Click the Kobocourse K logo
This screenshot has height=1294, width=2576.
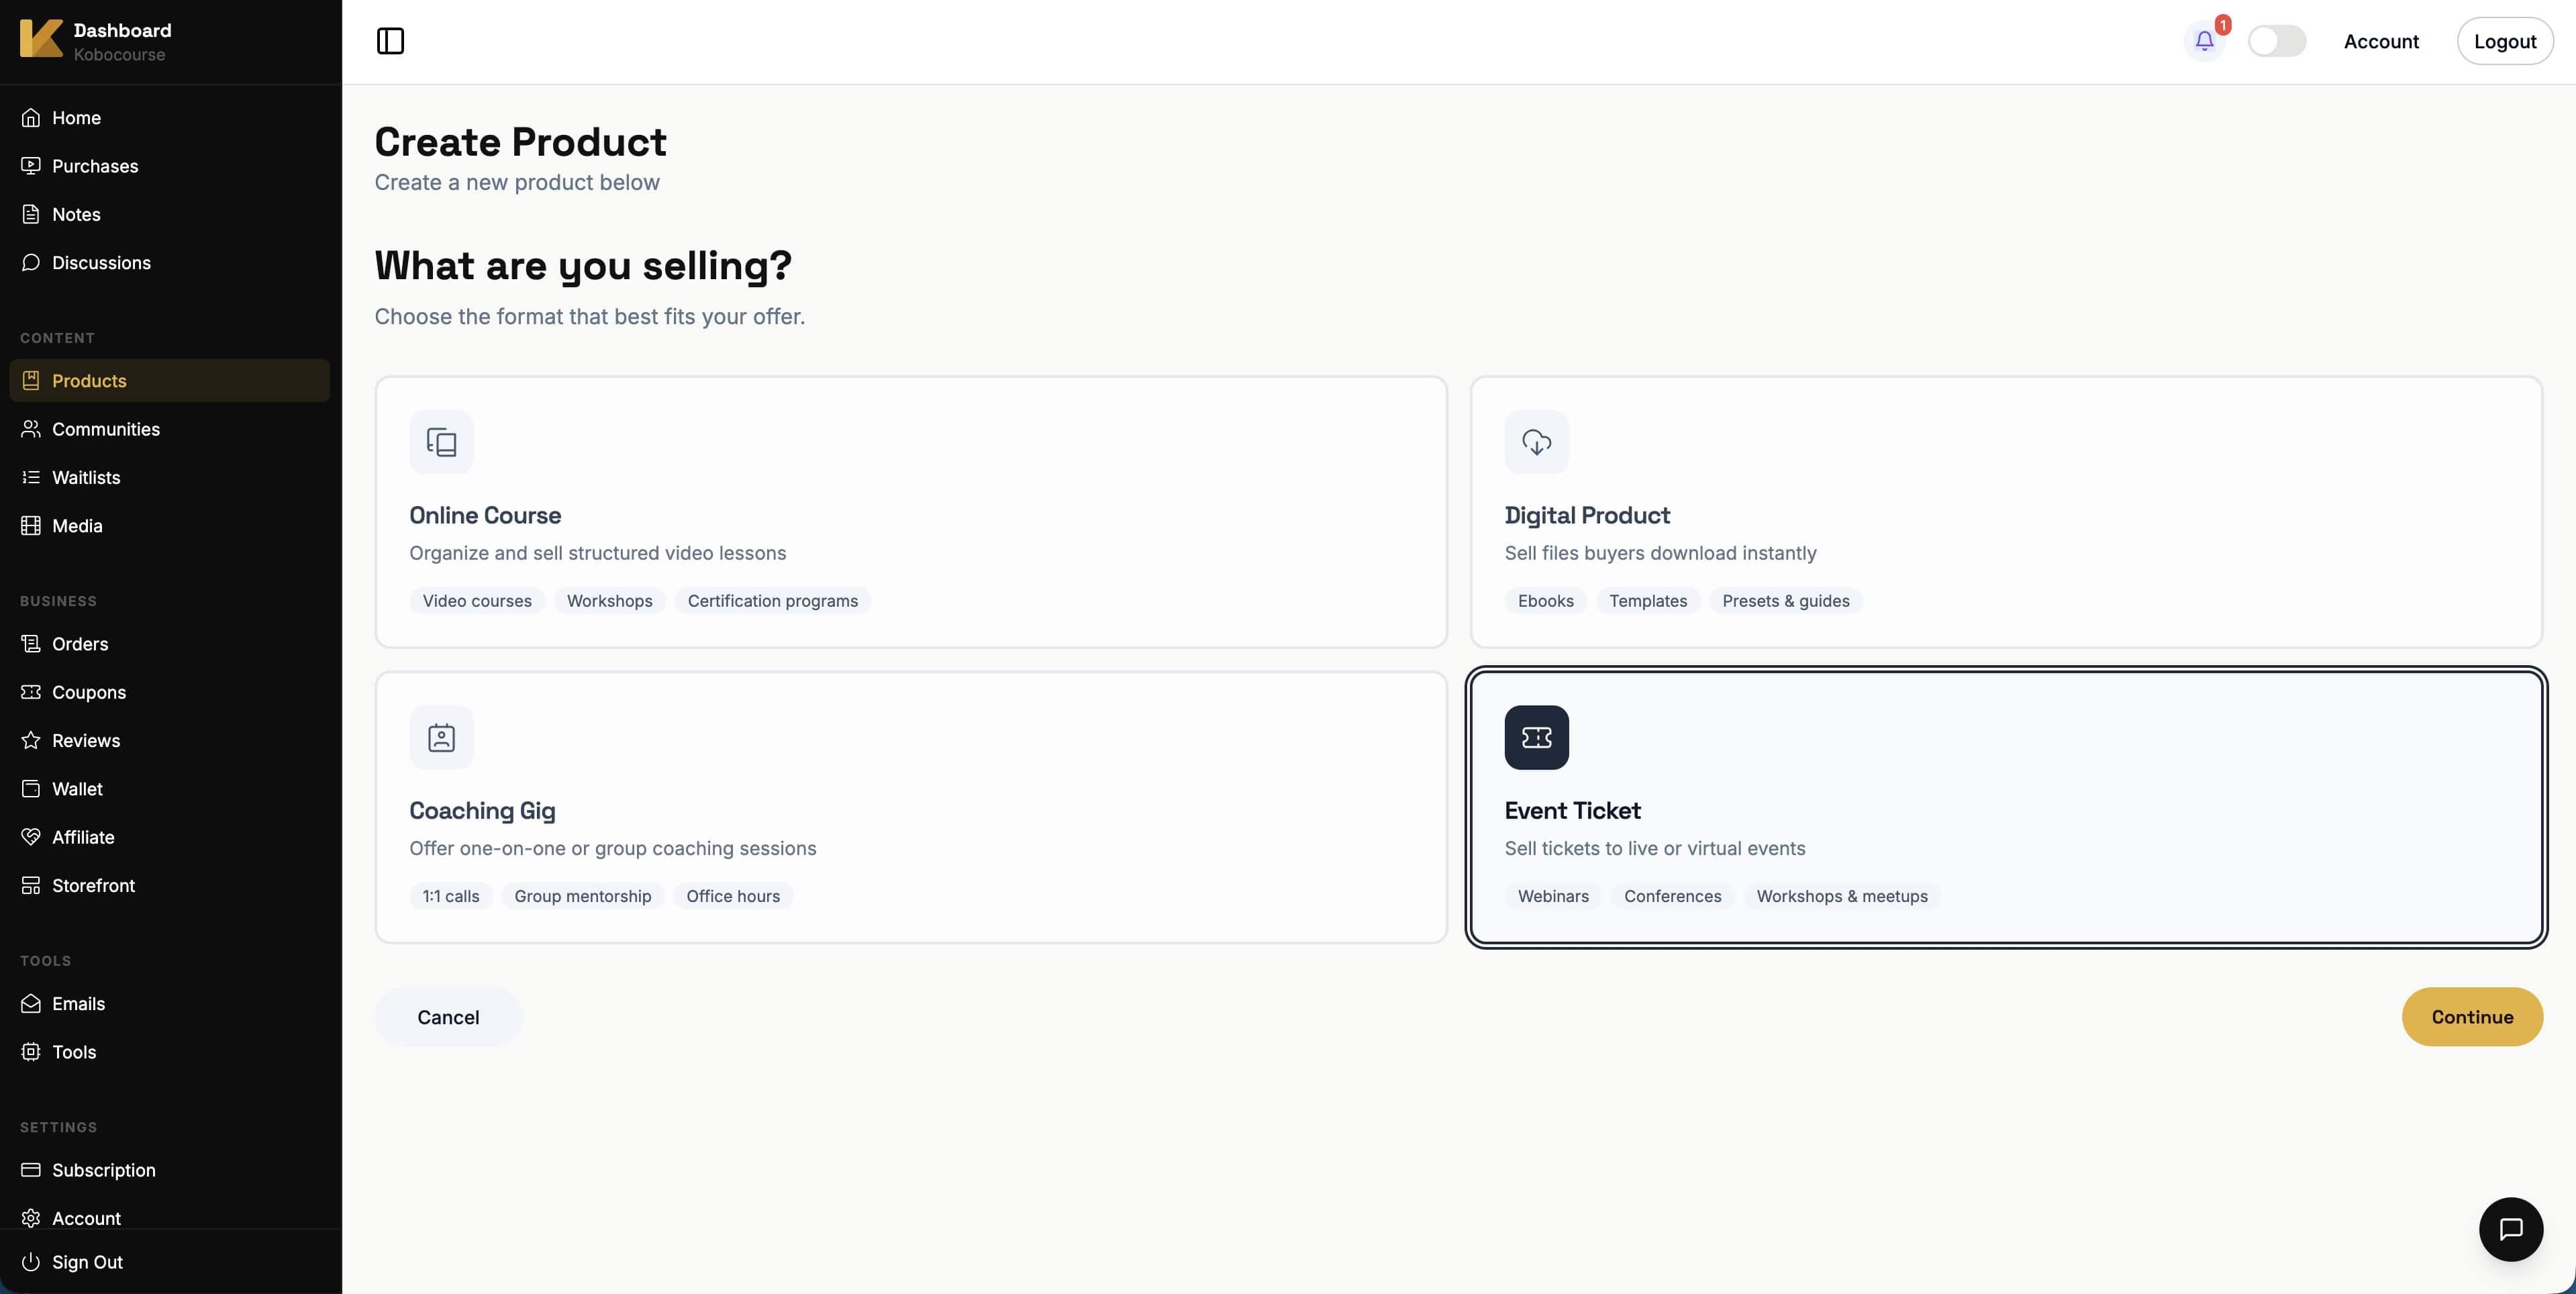(x=41, y=39)
